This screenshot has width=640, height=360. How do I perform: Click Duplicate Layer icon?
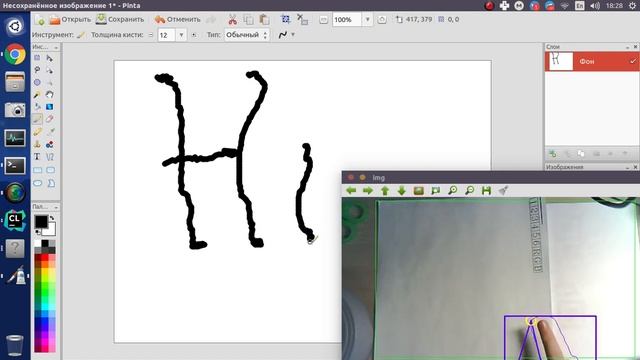point(581,153)
